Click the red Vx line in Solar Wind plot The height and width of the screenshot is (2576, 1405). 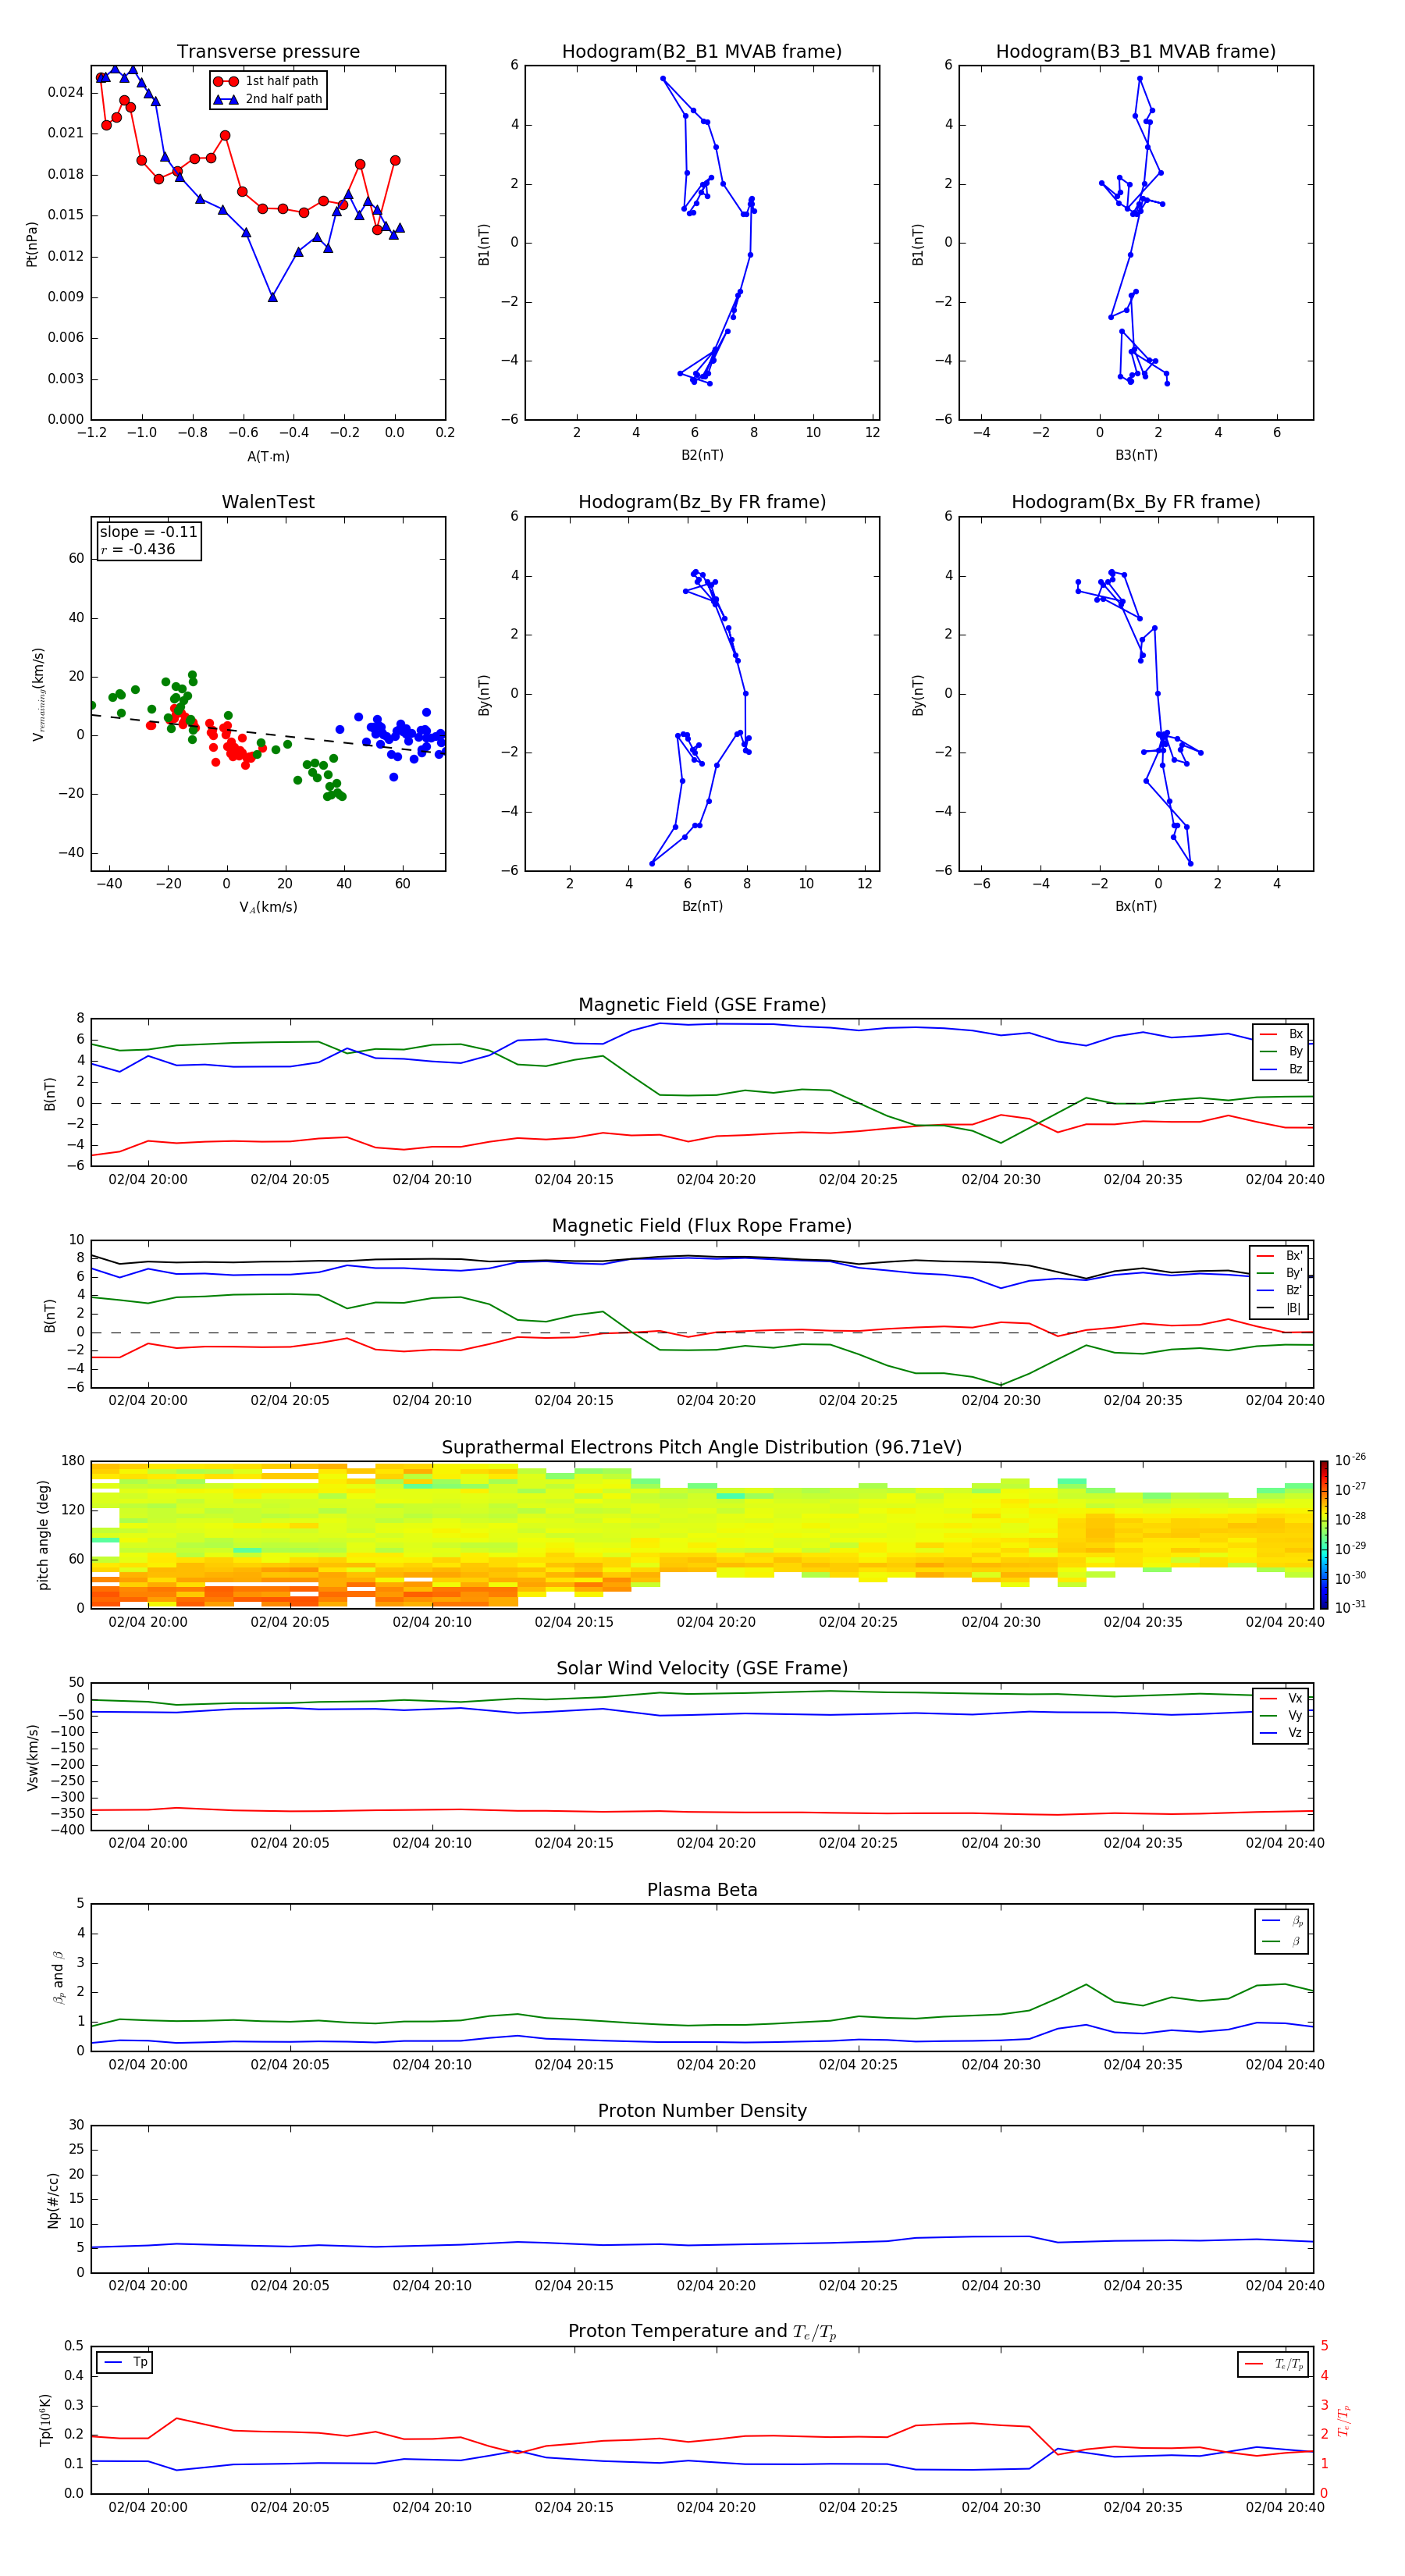(x=702, y=1811)
